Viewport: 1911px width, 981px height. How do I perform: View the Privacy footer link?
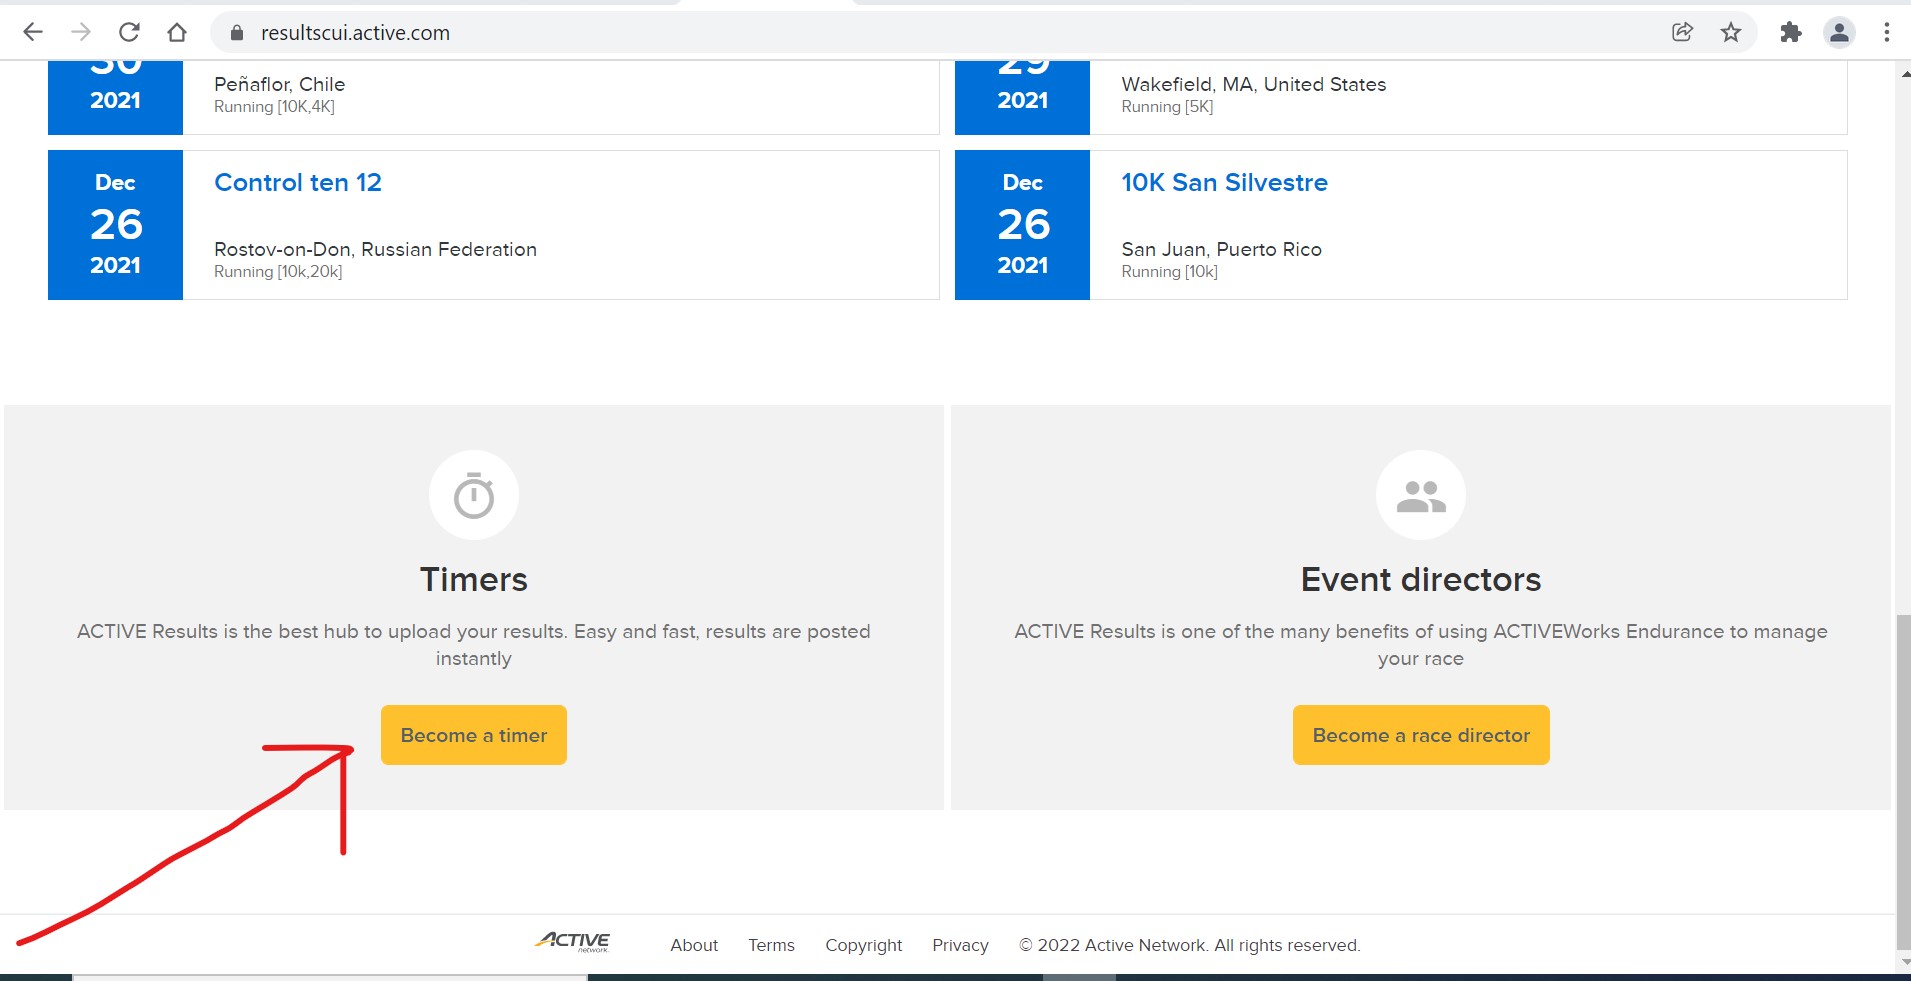[x=960, y=945]
